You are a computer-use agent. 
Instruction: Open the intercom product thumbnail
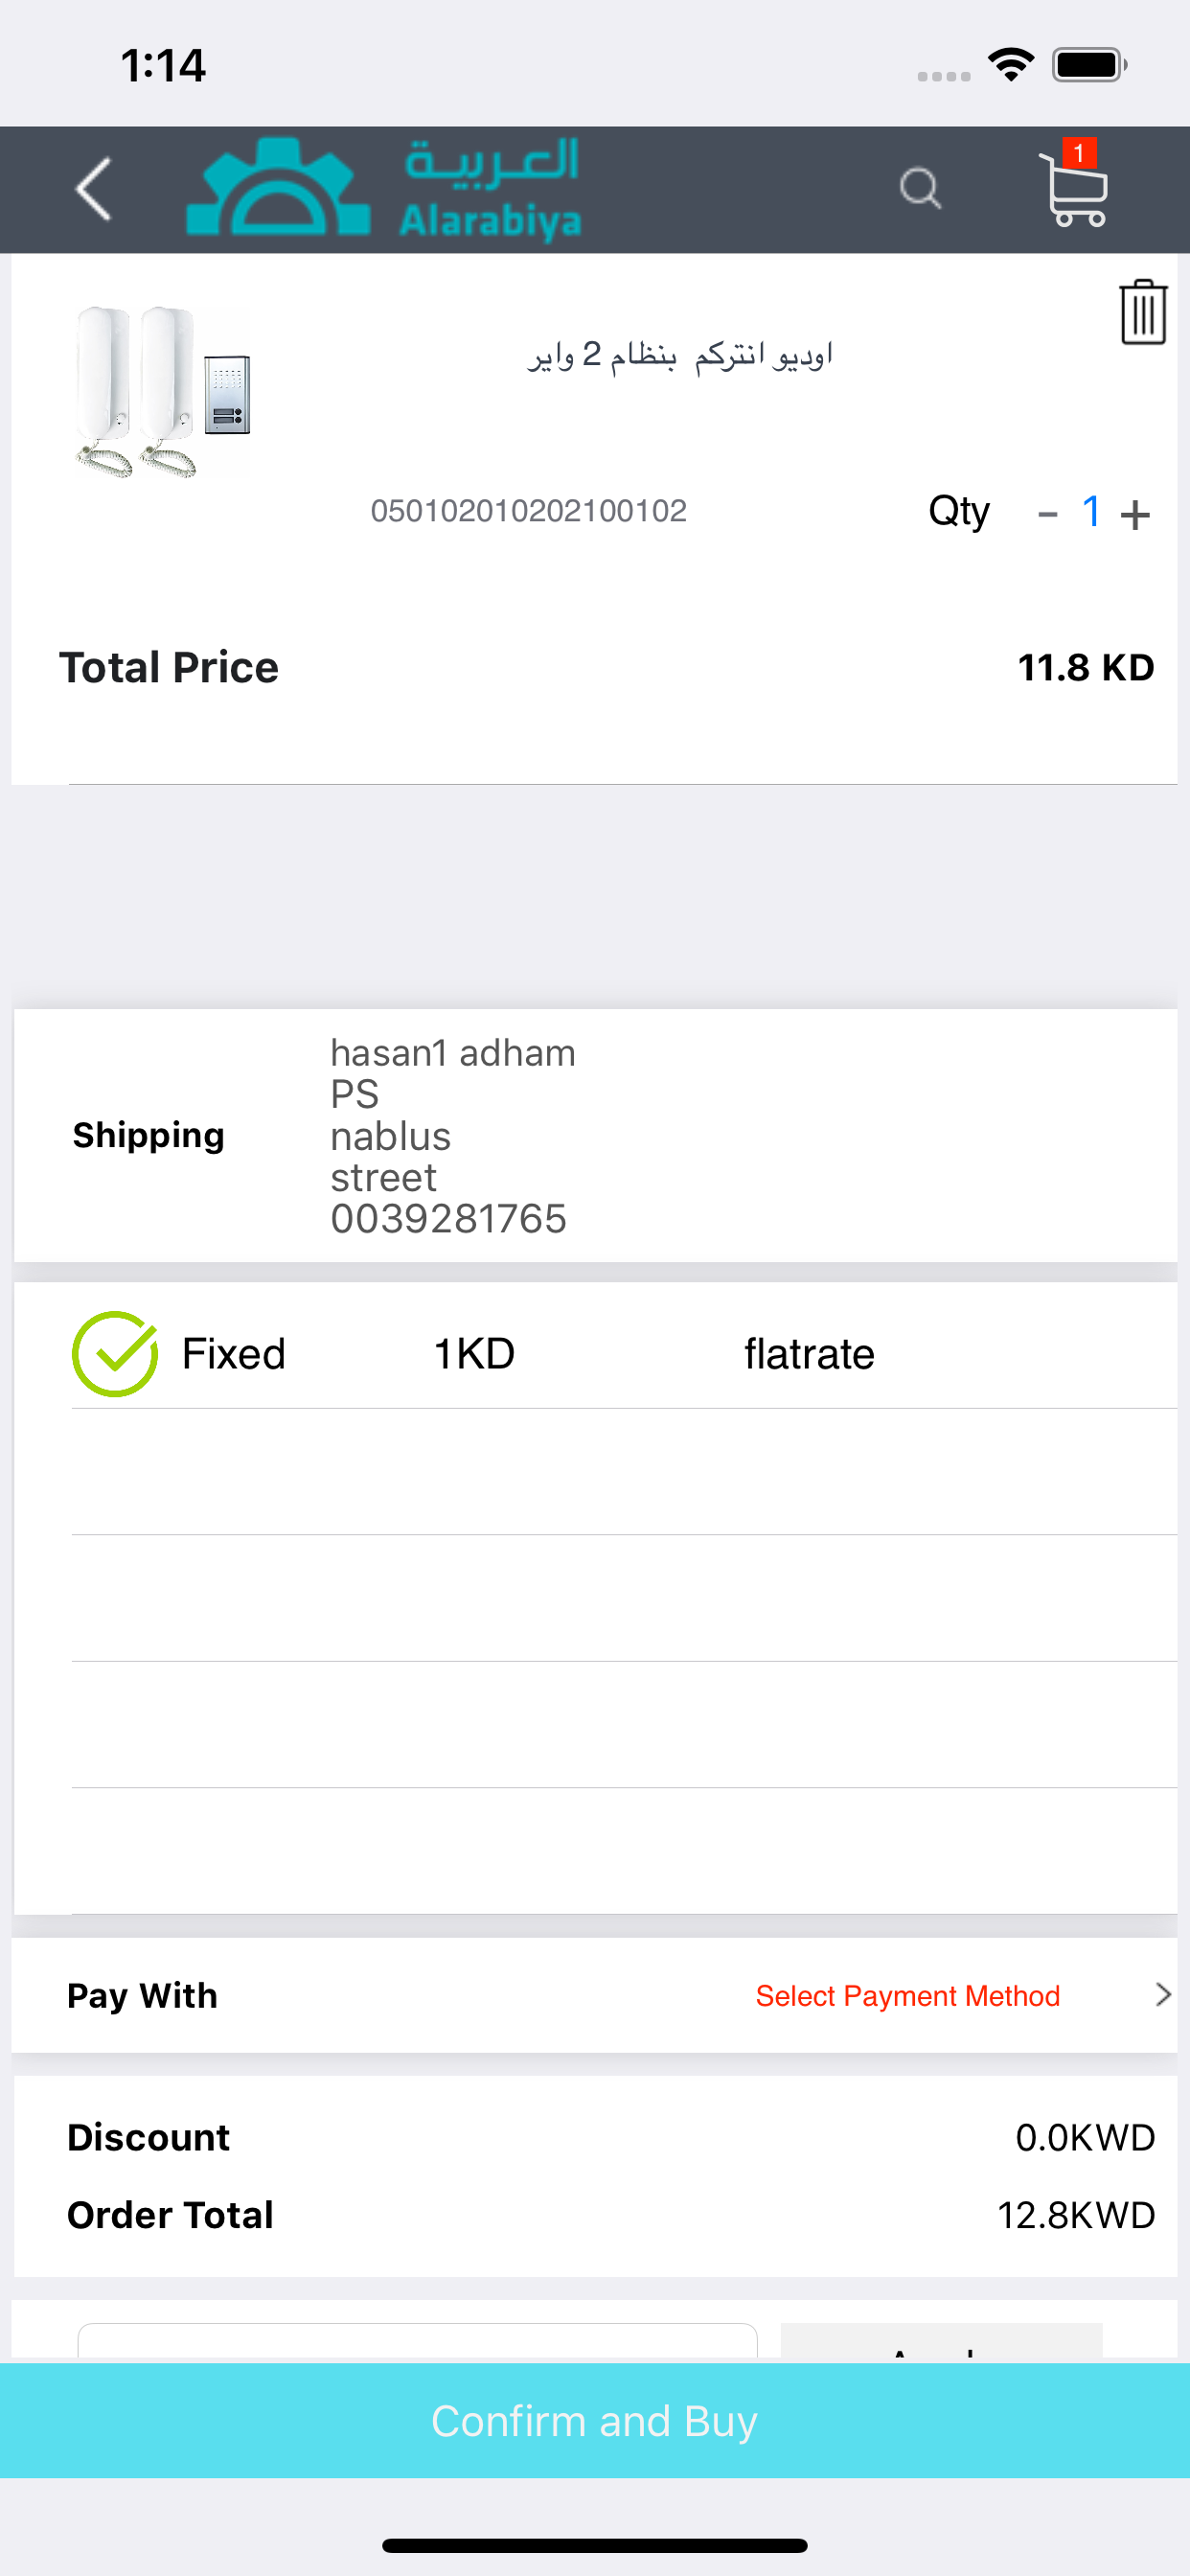(162, 391)
